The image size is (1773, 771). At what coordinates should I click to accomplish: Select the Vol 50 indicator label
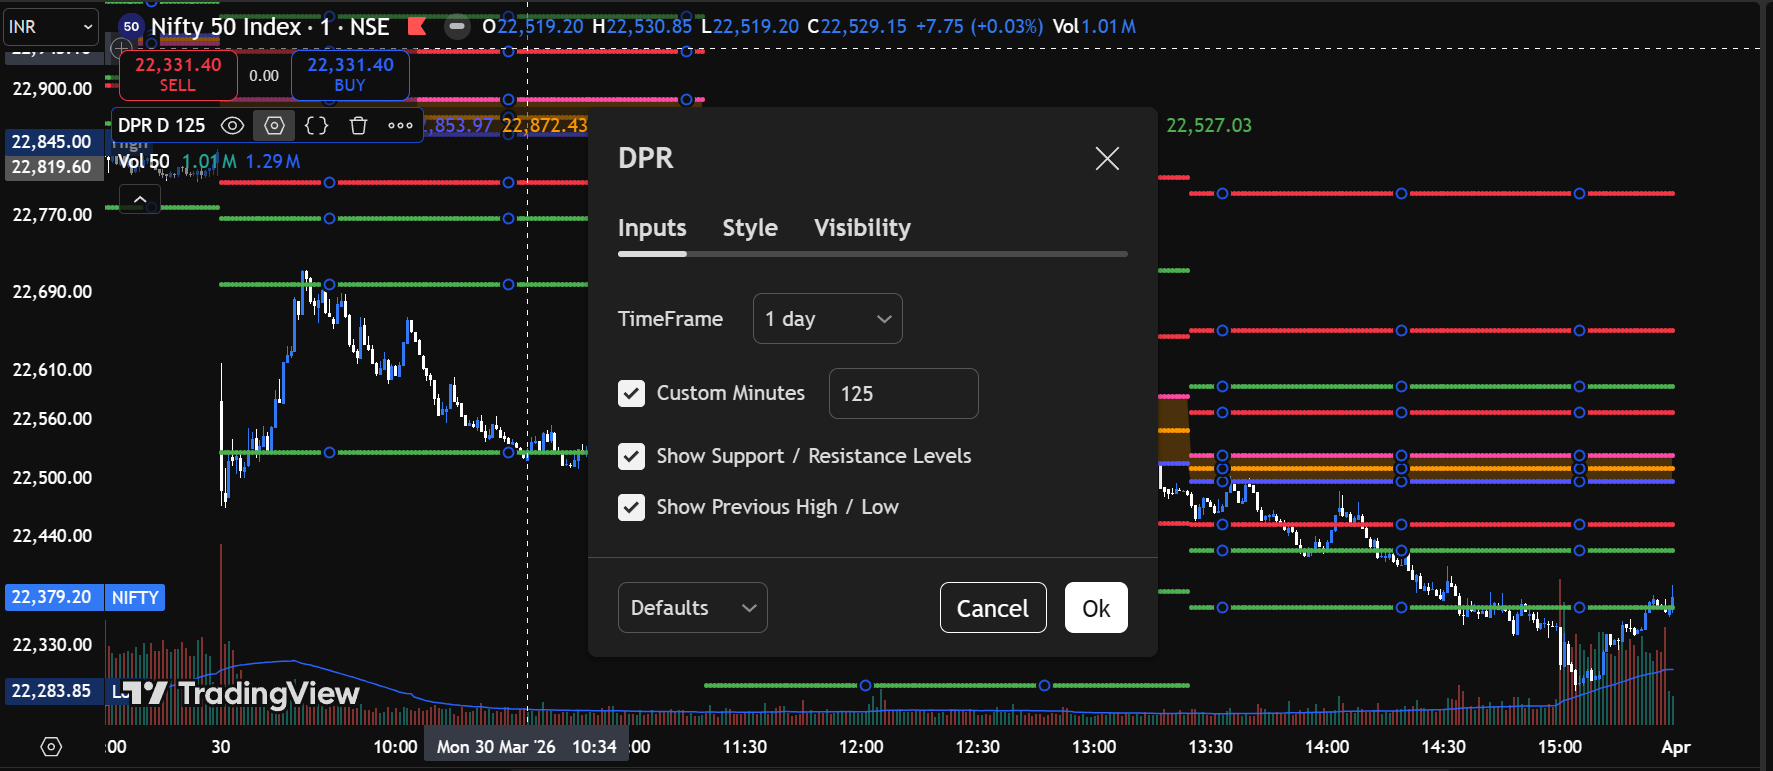click(144, 161)
